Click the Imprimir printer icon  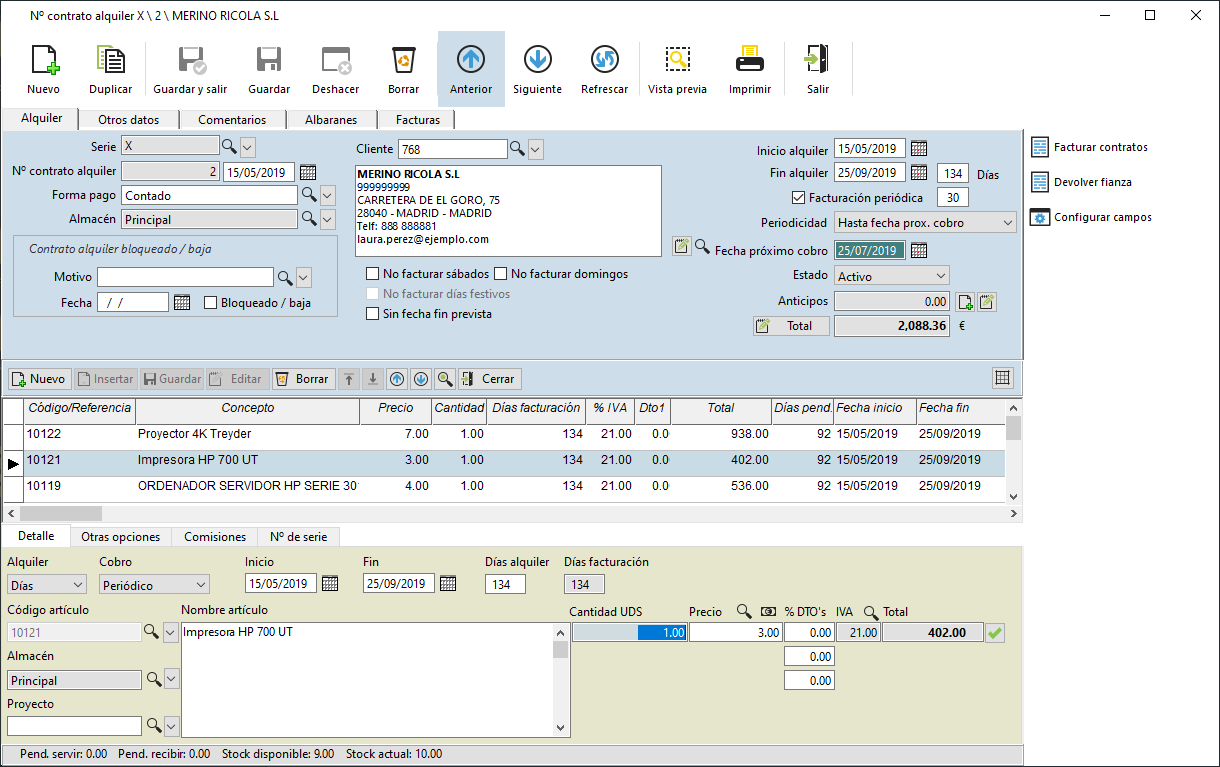749,61
